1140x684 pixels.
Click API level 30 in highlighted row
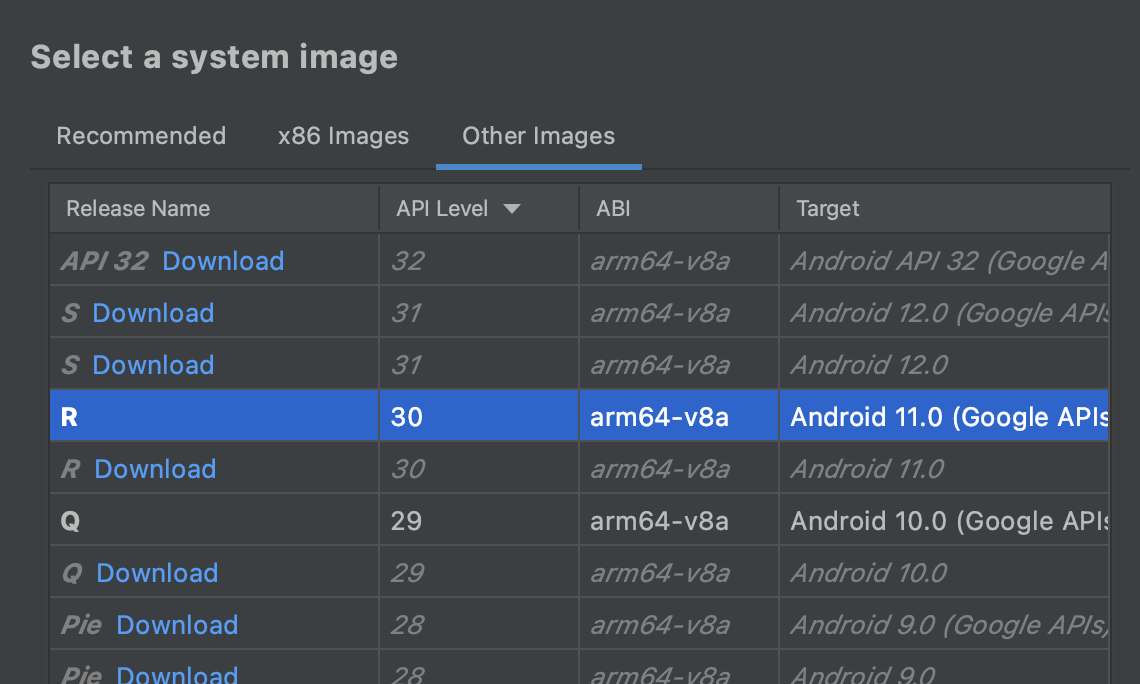coord(407,417)
